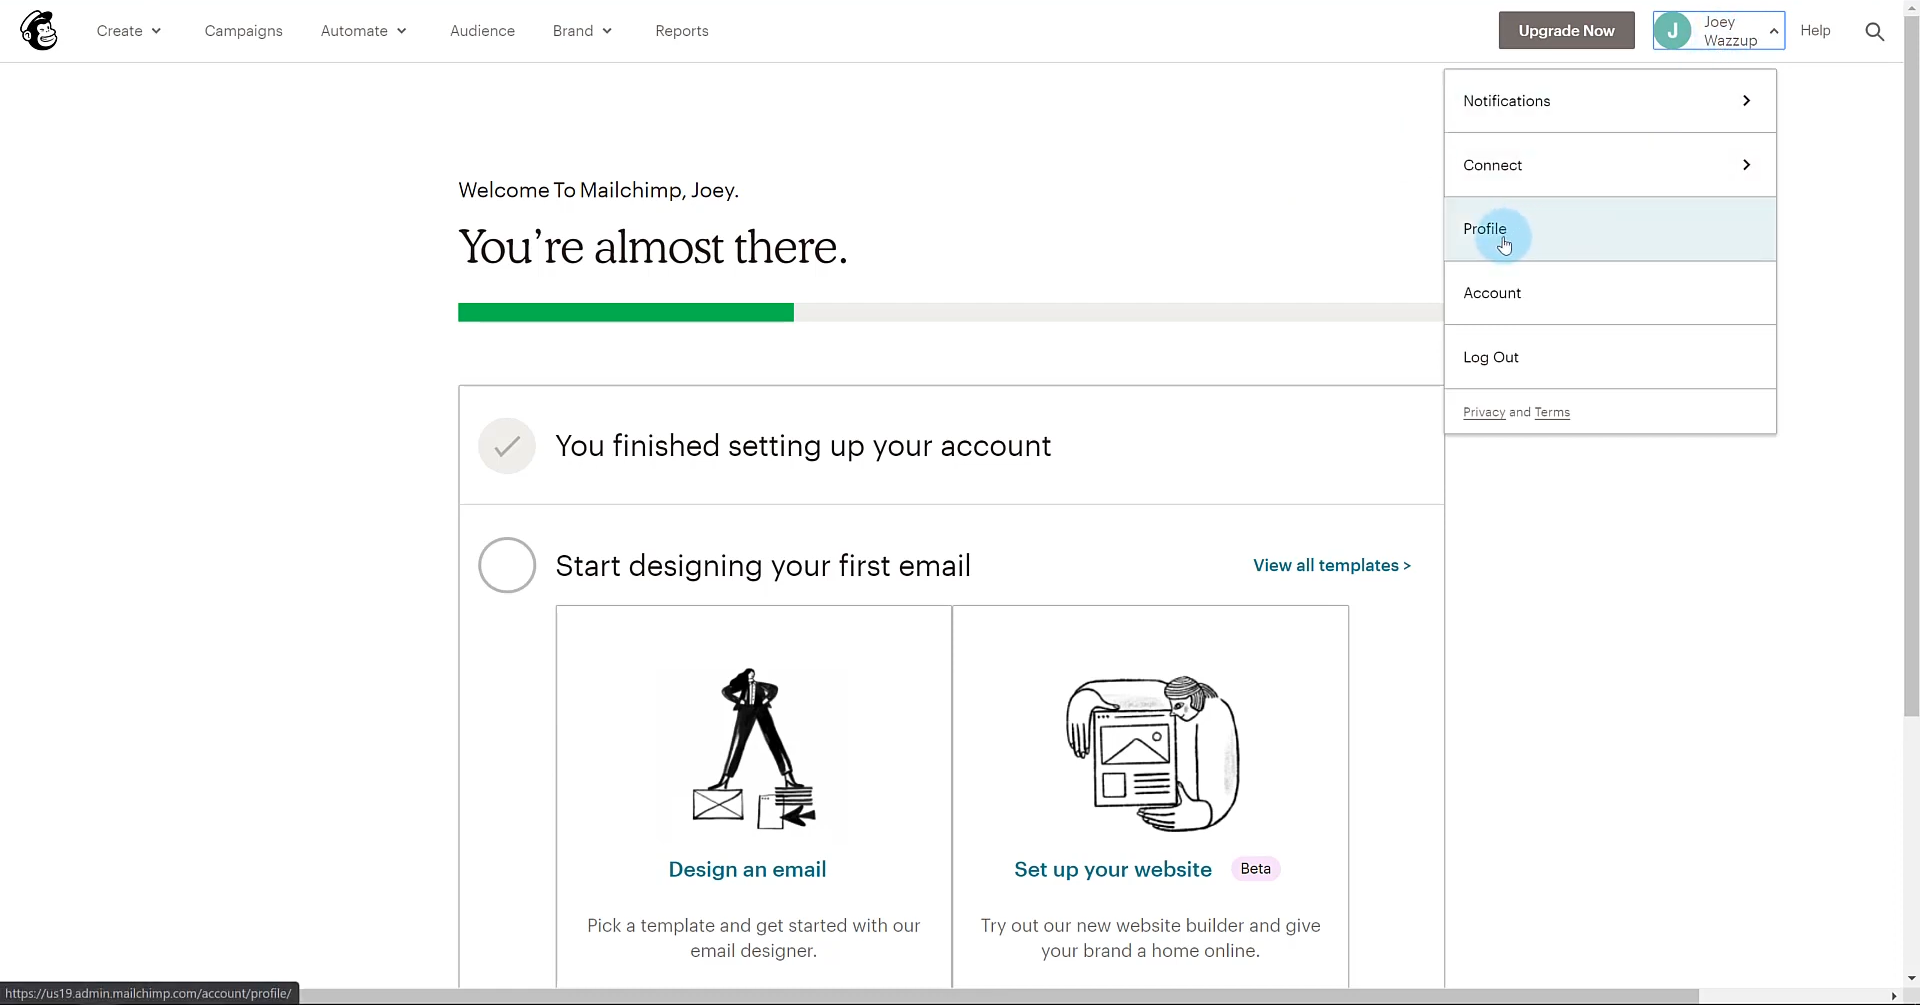
Task: Expand the Connect submenu chevron
Action: [x=1746, y=165]
